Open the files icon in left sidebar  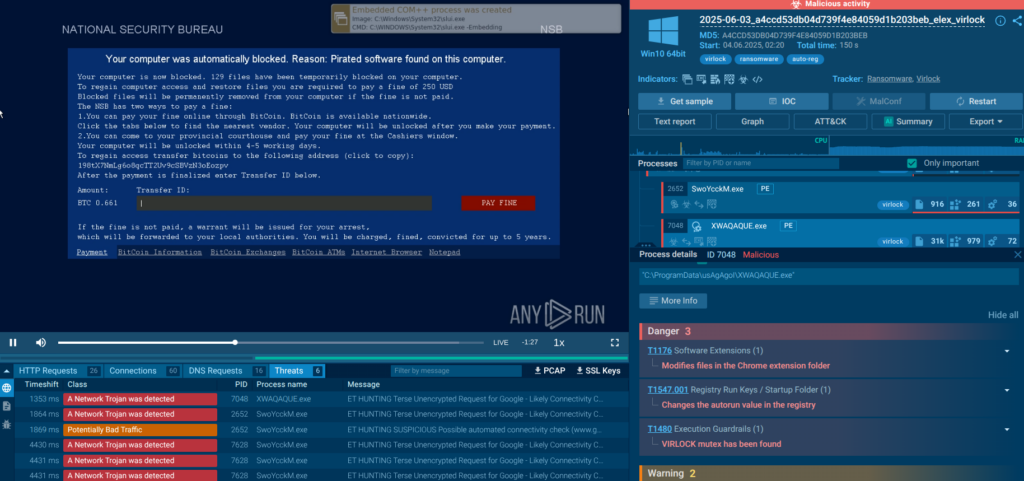pos(7,405)
